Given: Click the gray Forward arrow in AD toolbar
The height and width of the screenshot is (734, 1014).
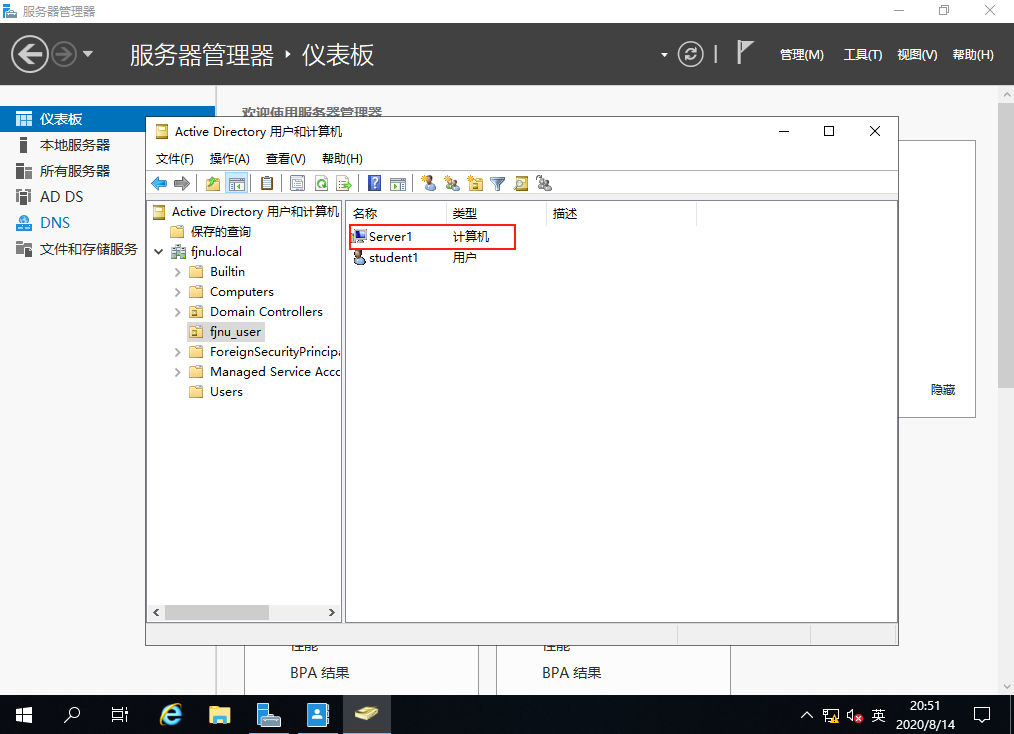Looking at the screenshot, I should 182,184.
